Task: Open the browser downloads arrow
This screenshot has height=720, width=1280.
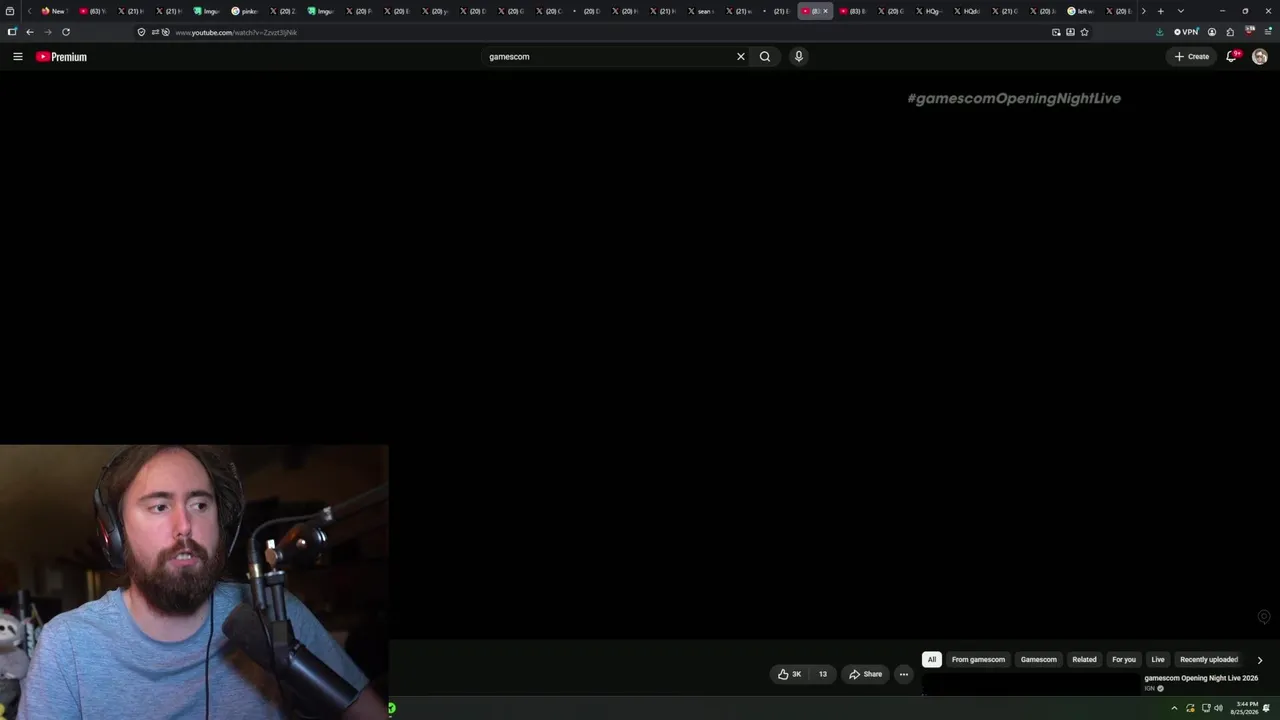Action: (1159, 32)
